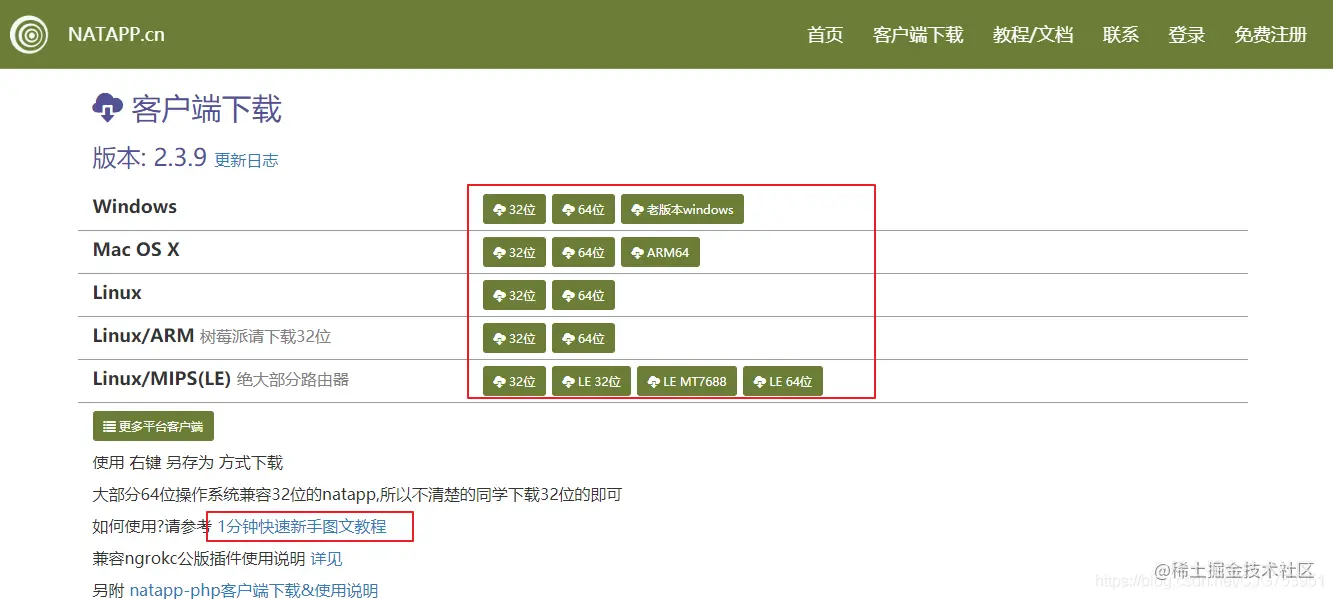1333x599 pixels.
Task: Click the 使用 右键 另存为 方式下载 text
Action: pyautogui.click(x=188, y=462)
